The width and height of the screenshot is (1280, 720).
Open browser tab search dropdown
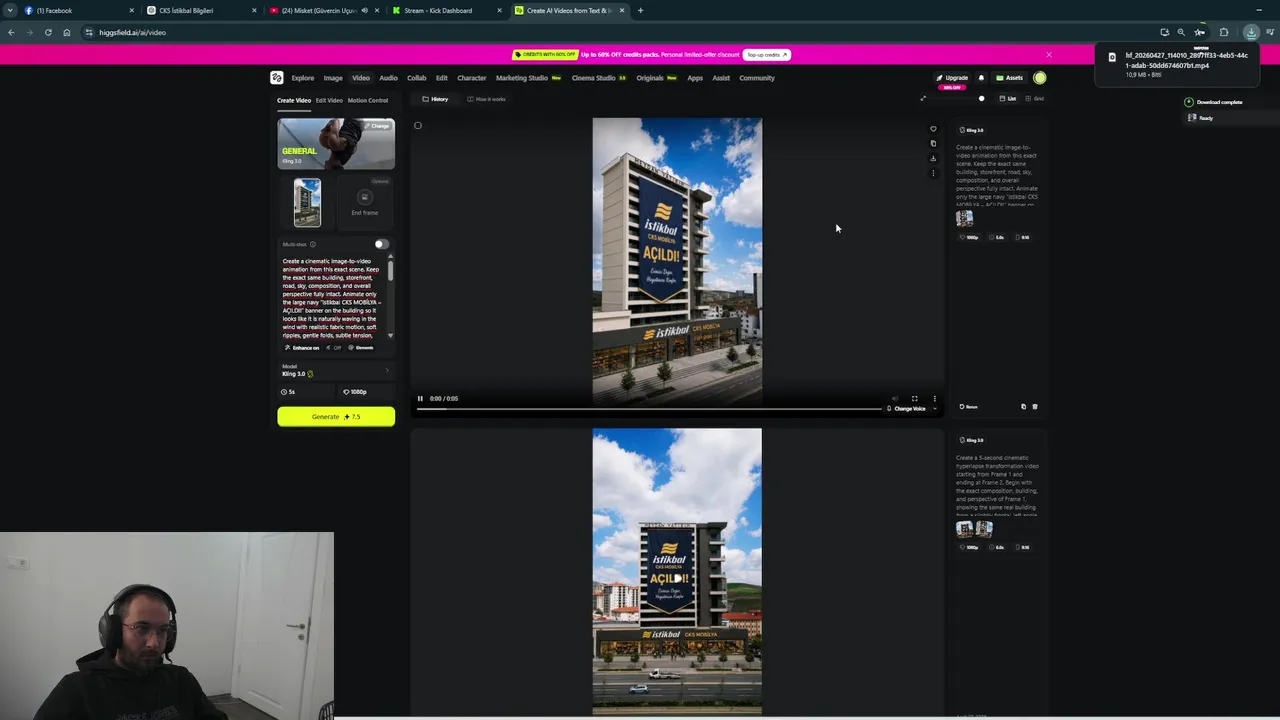pyautogui.click(x=10, y=10)
